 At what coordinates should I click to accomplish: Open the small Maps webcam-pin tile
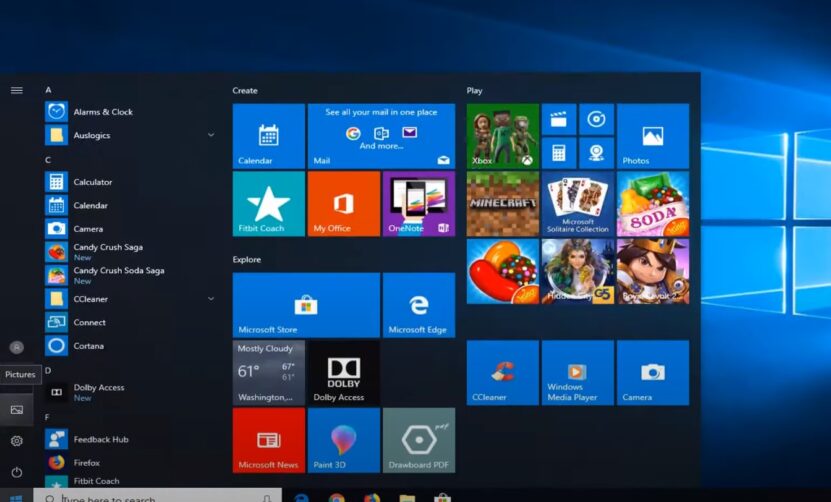[597, 153]
